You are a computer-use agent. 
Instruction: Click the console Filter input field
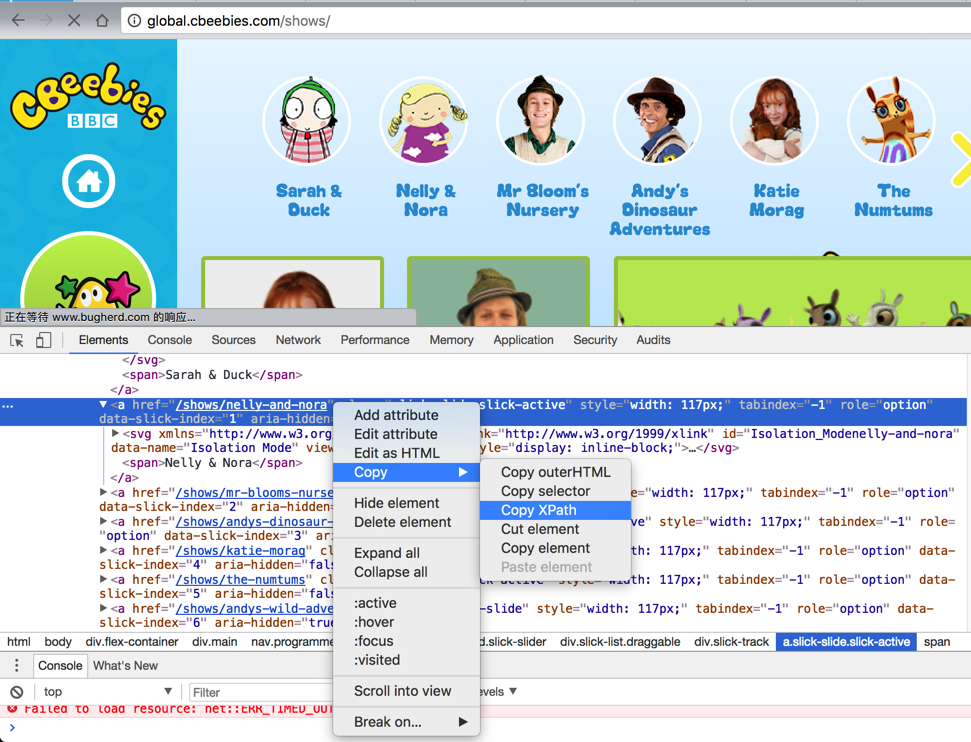coord(260,692)
